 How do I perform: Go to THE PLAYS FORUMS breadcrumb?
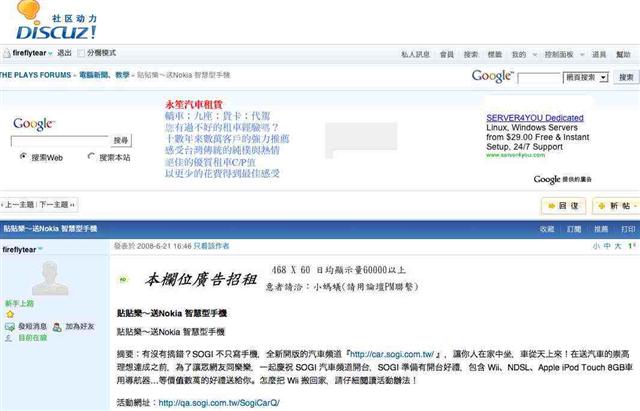tap(36, 75)
